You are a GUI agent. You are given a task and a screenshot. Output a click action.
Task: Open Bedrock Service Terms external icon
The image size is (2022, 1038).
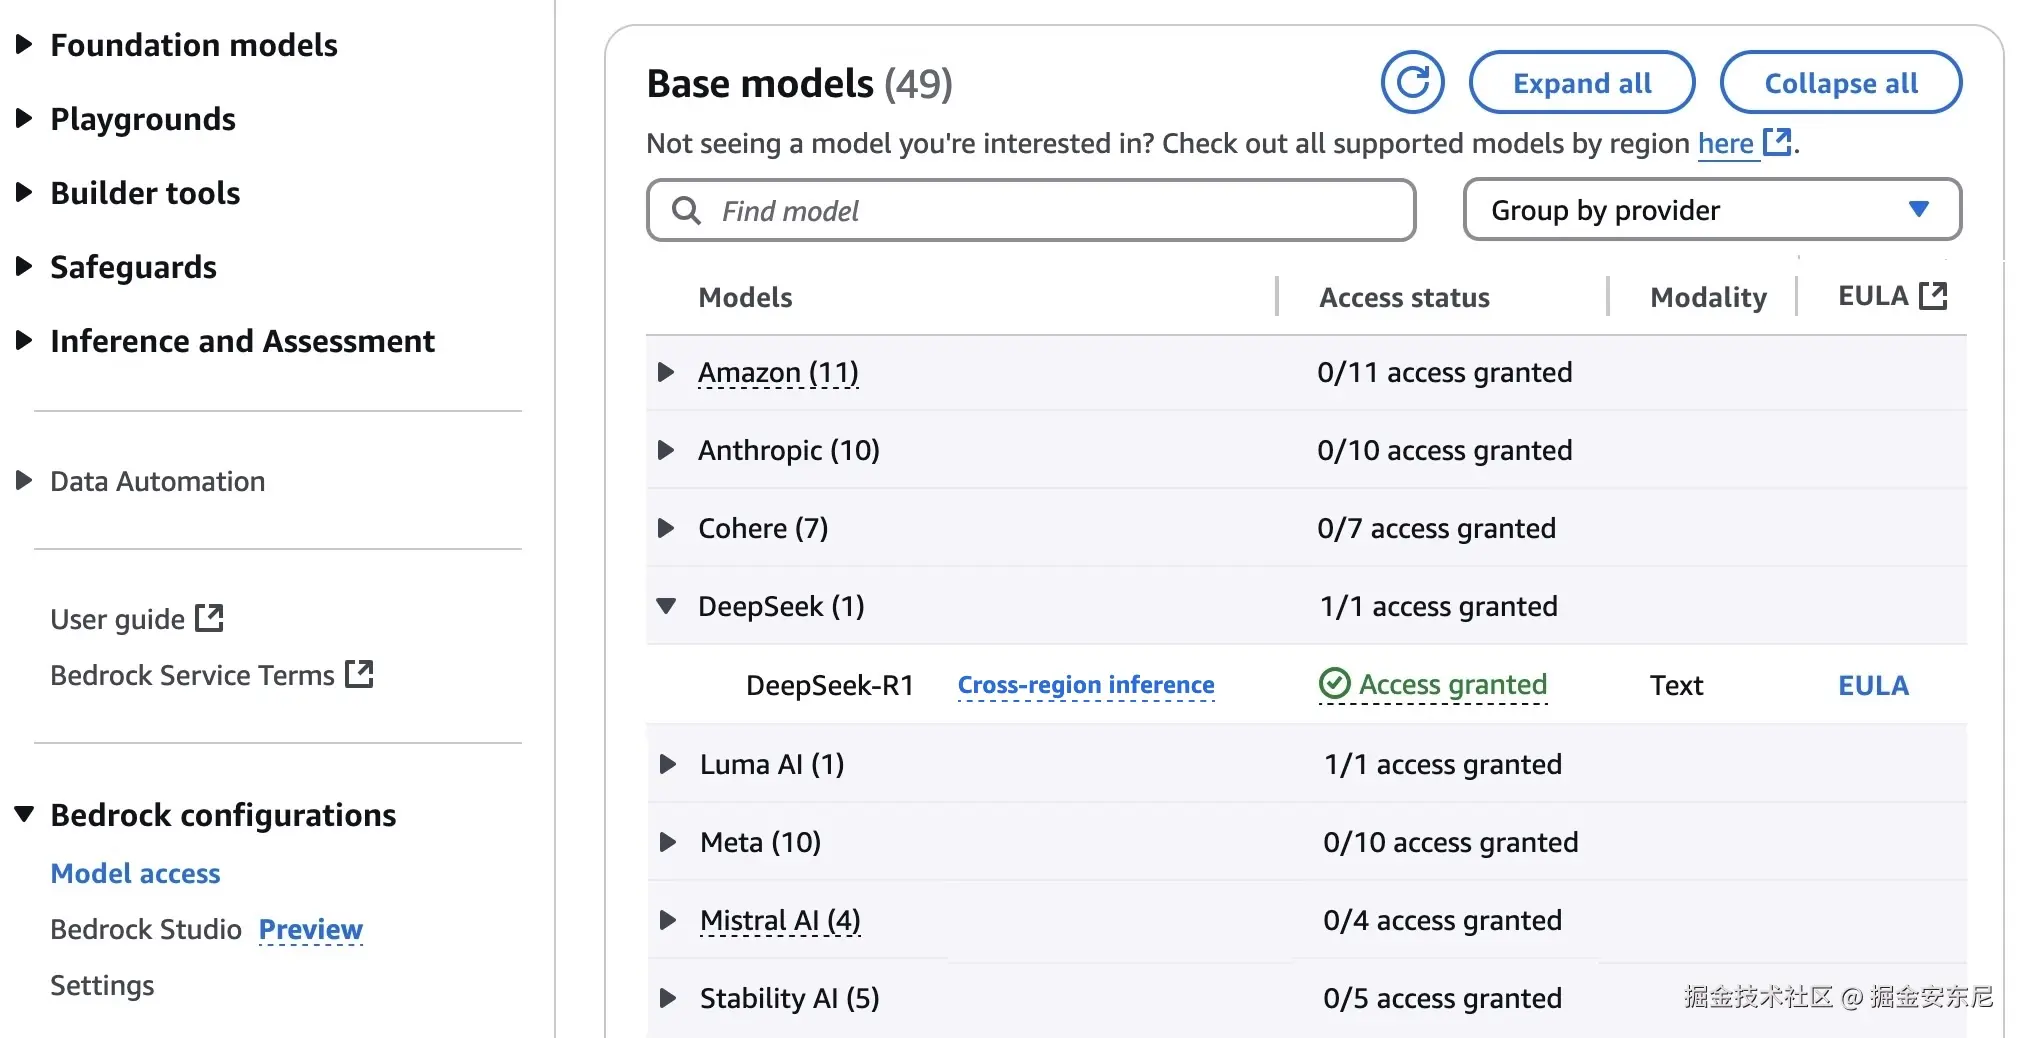point(359,674)
